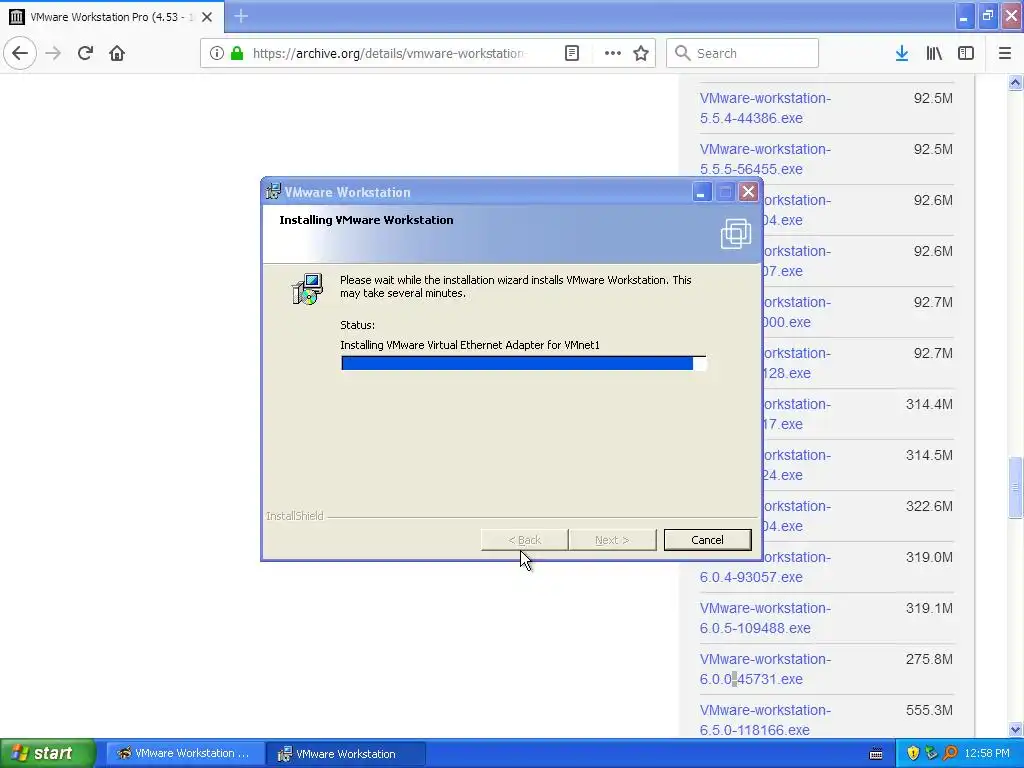The image size is (1024, 768).
Task: Cancel the VMware Workstation installation
Action: point(707,540)
